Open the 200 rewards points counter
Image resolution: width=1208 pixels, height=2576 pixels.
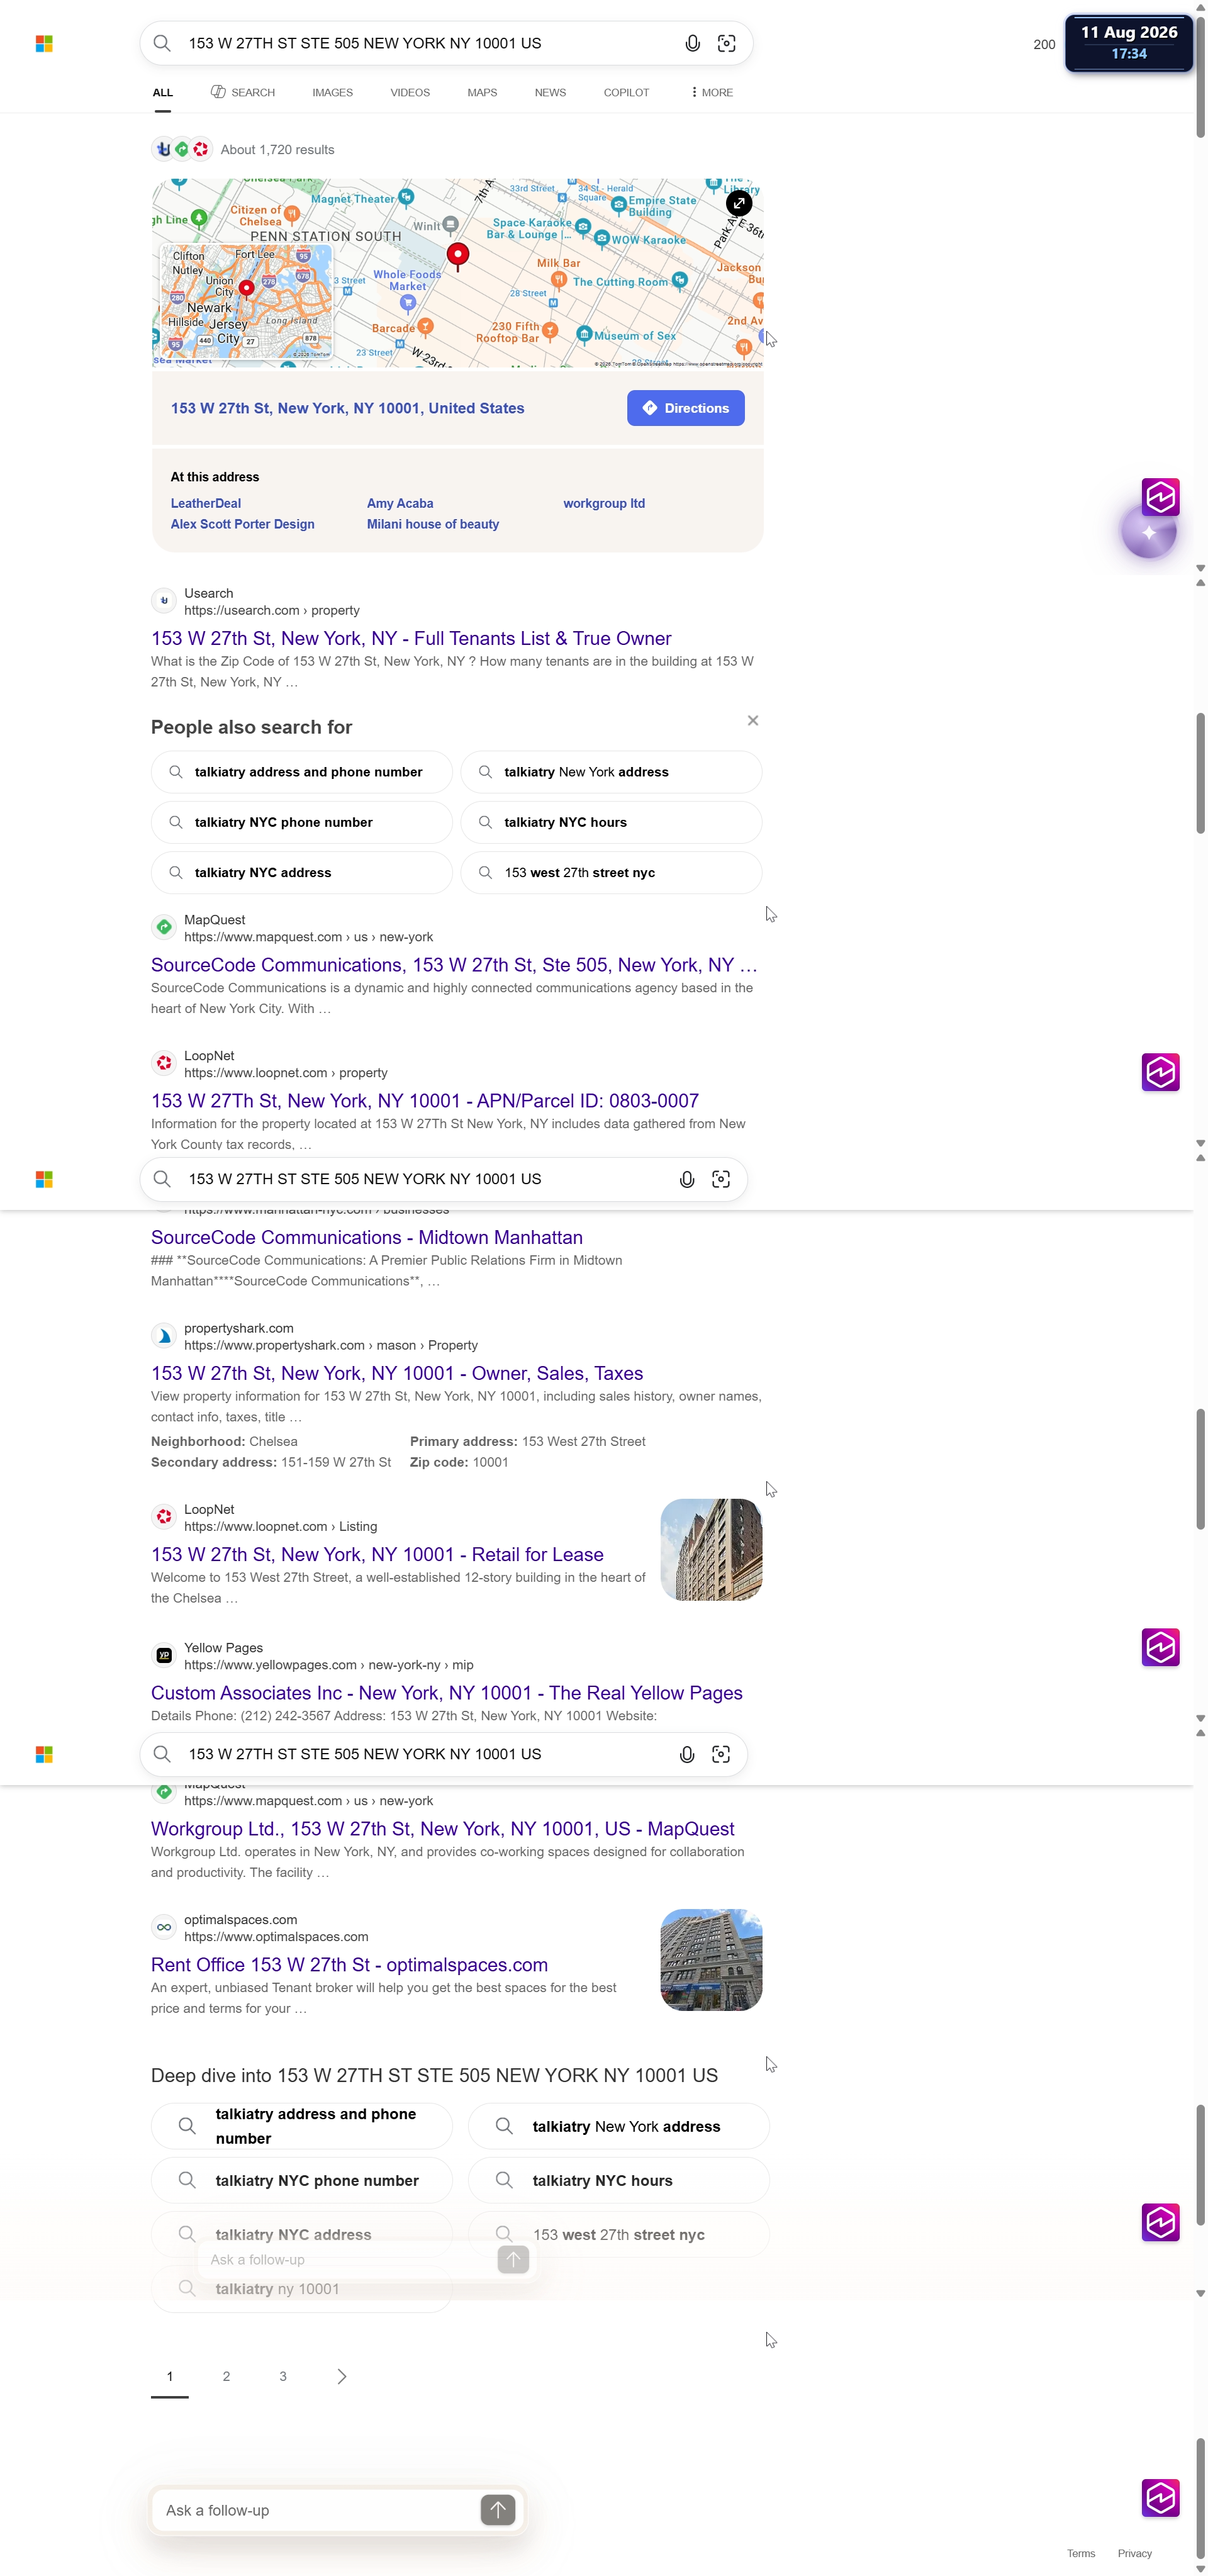(x=1044, y=44)
